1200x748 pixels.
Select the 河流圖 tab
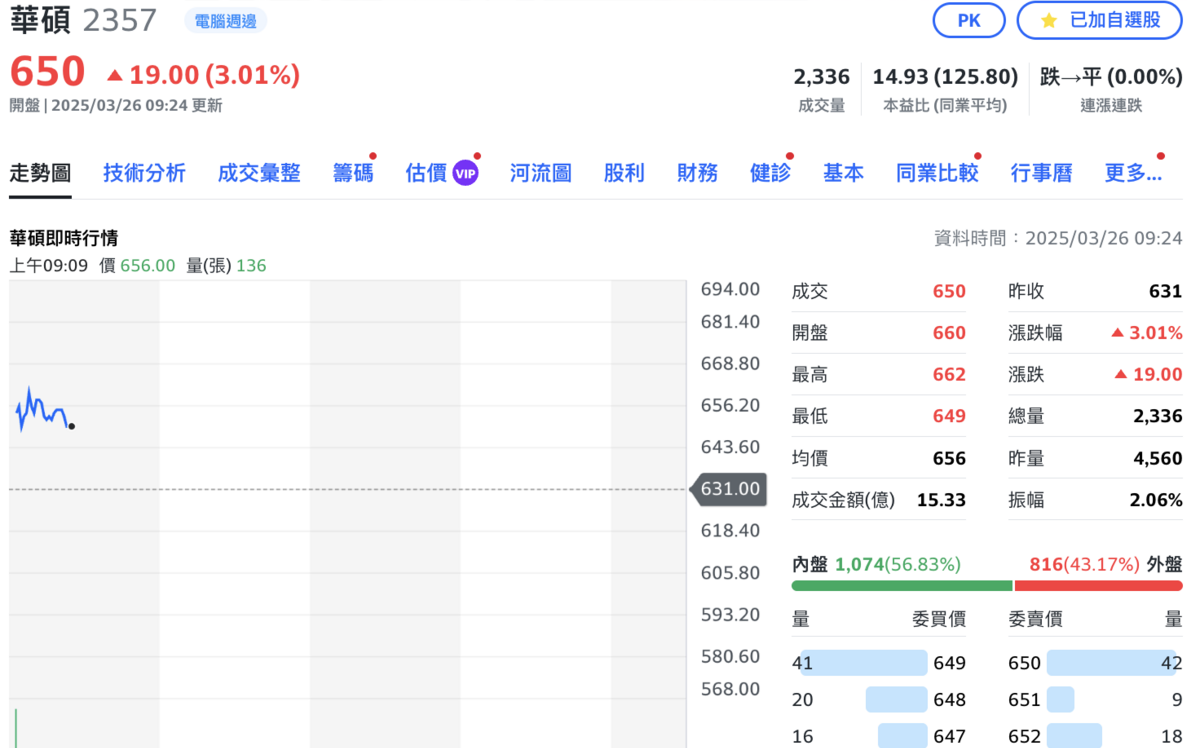pos(540,173)
